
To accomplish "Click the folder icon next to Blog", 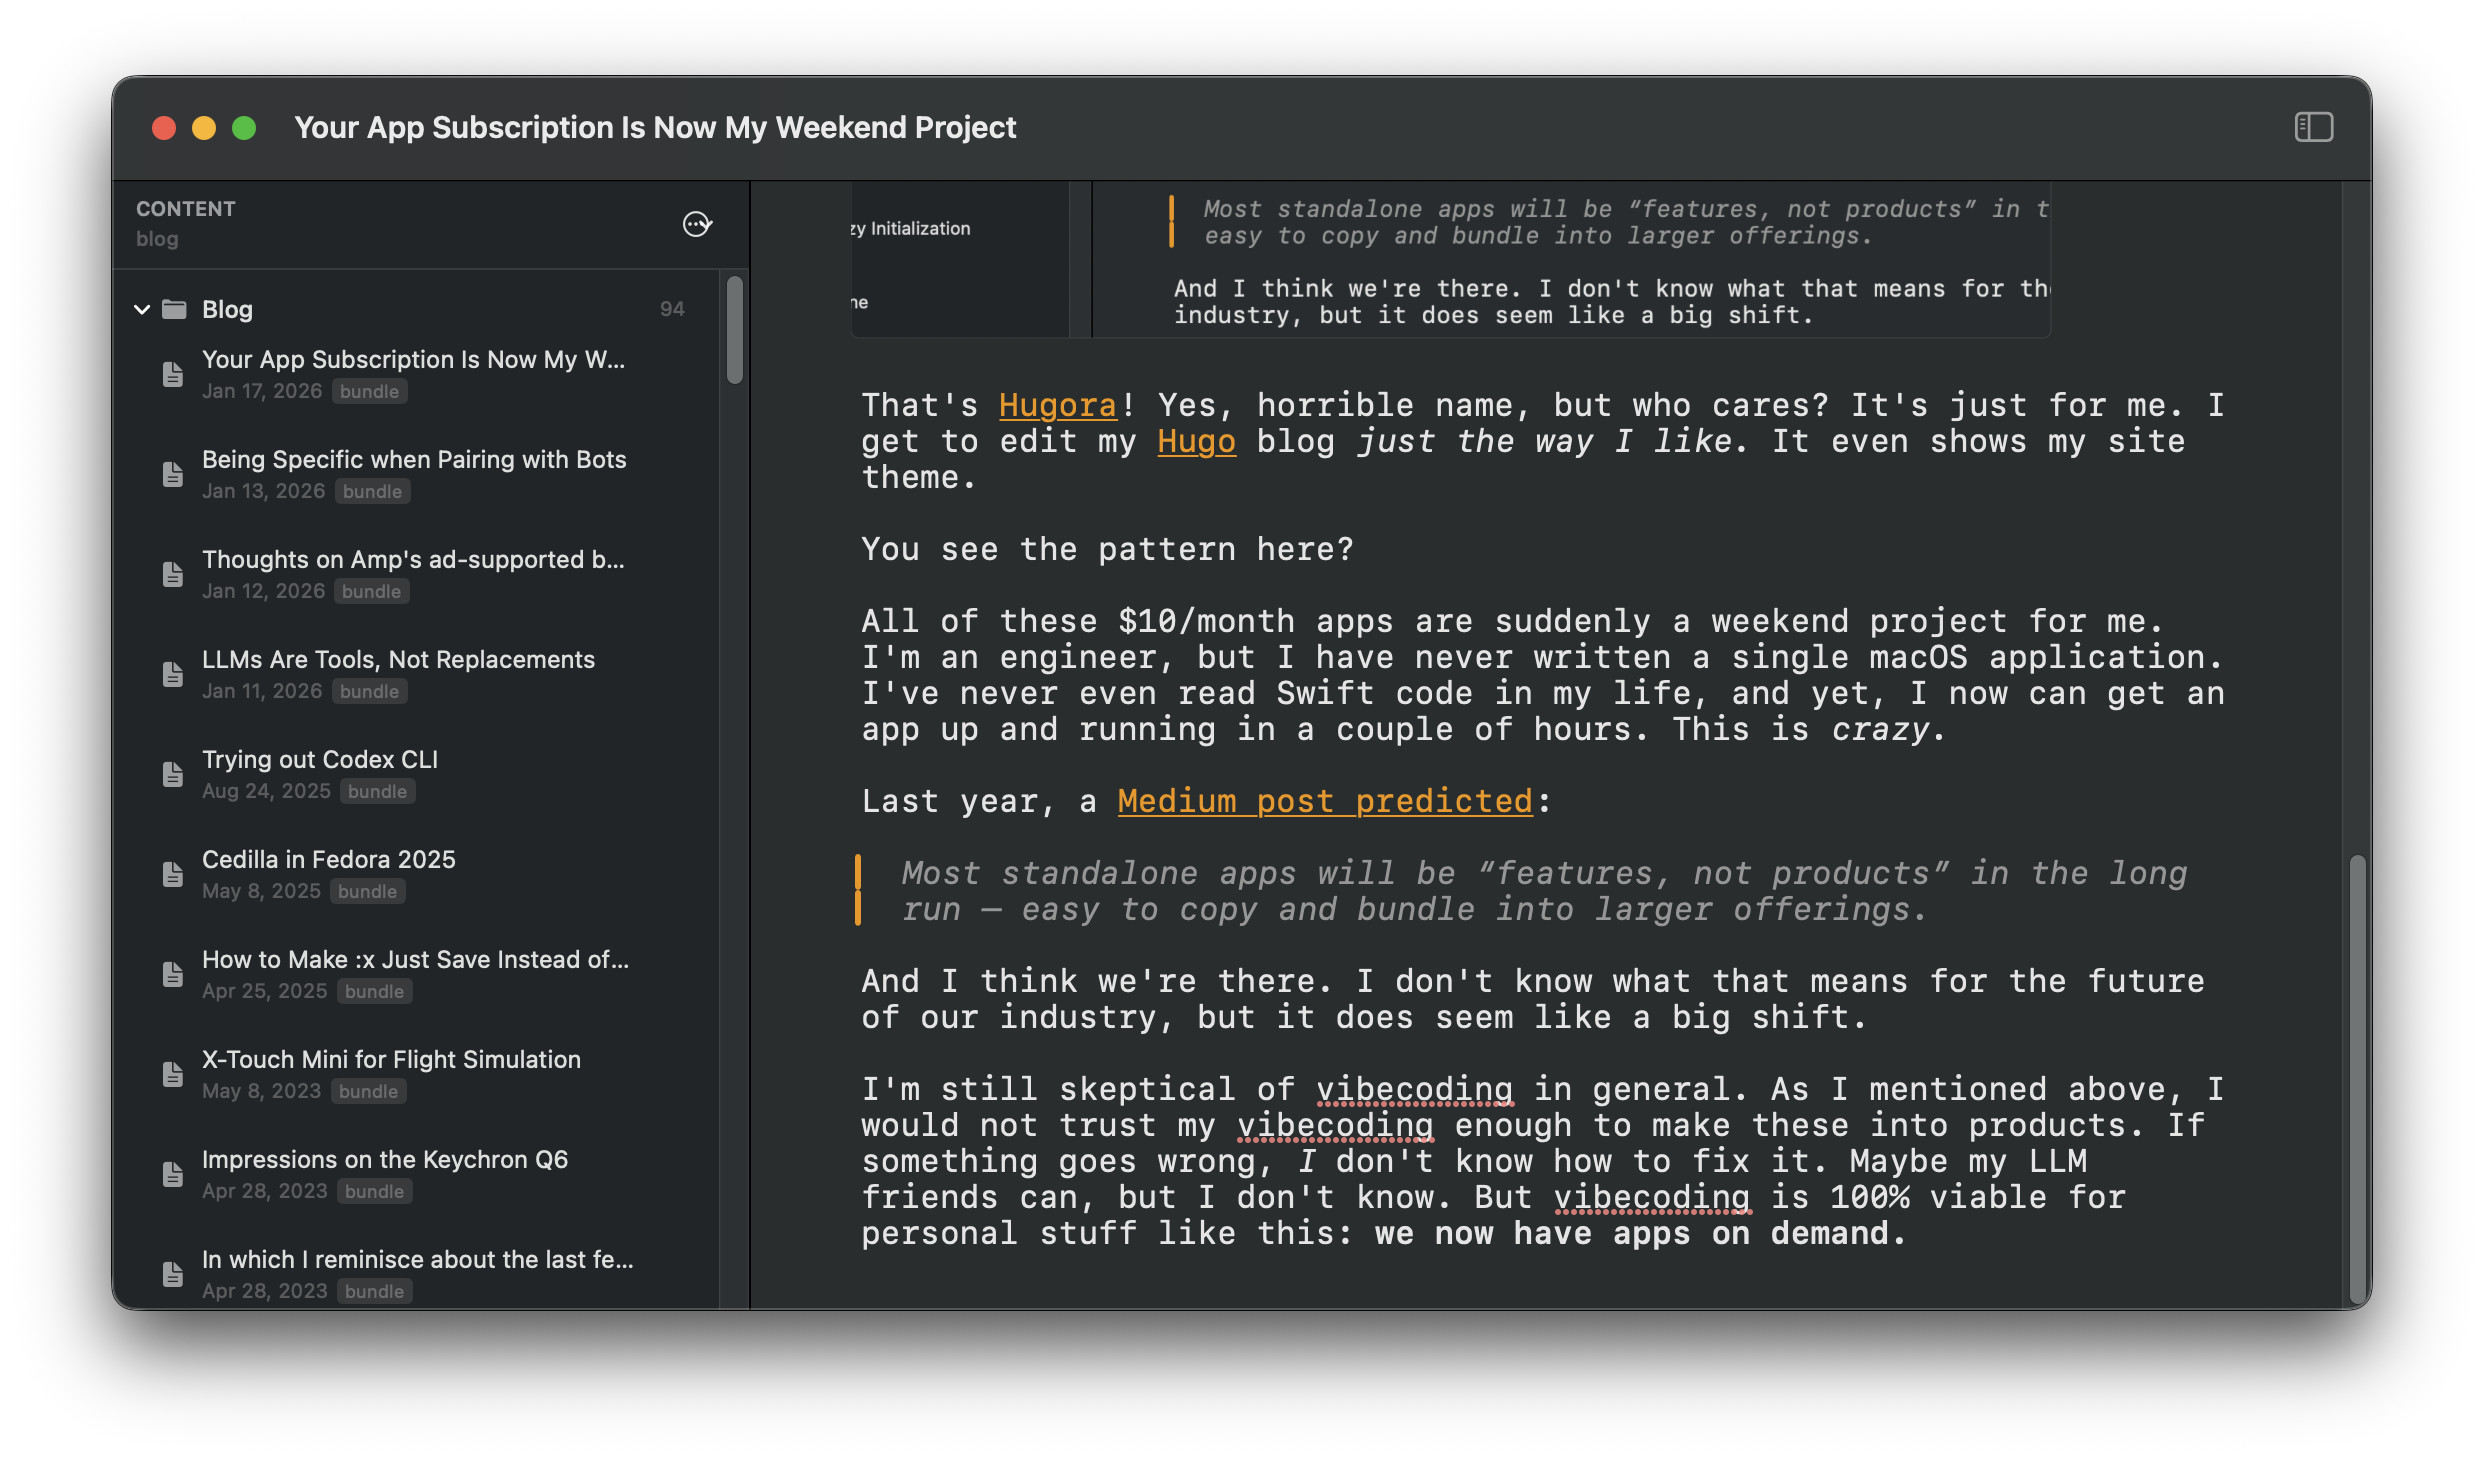I will click(x=173, y=309).
